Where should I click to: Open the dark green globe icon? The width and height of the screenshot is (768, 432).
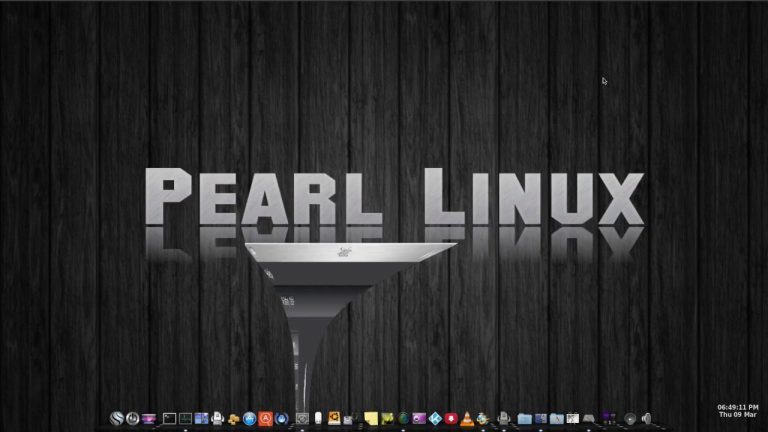pos(404,418)
